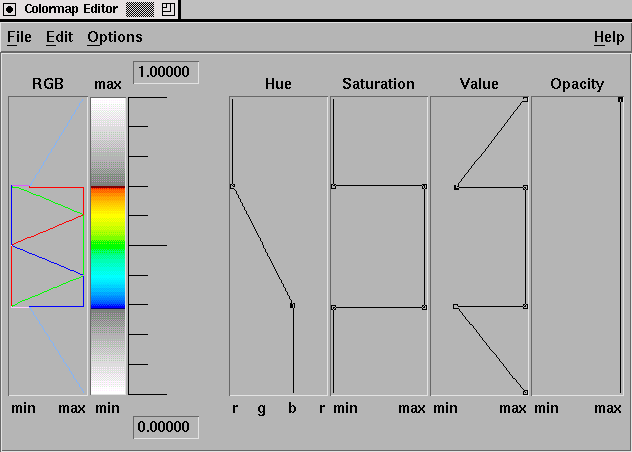Click the red band in the colormap bar
This screenshot has height=452, width=632.
point(108,189)
